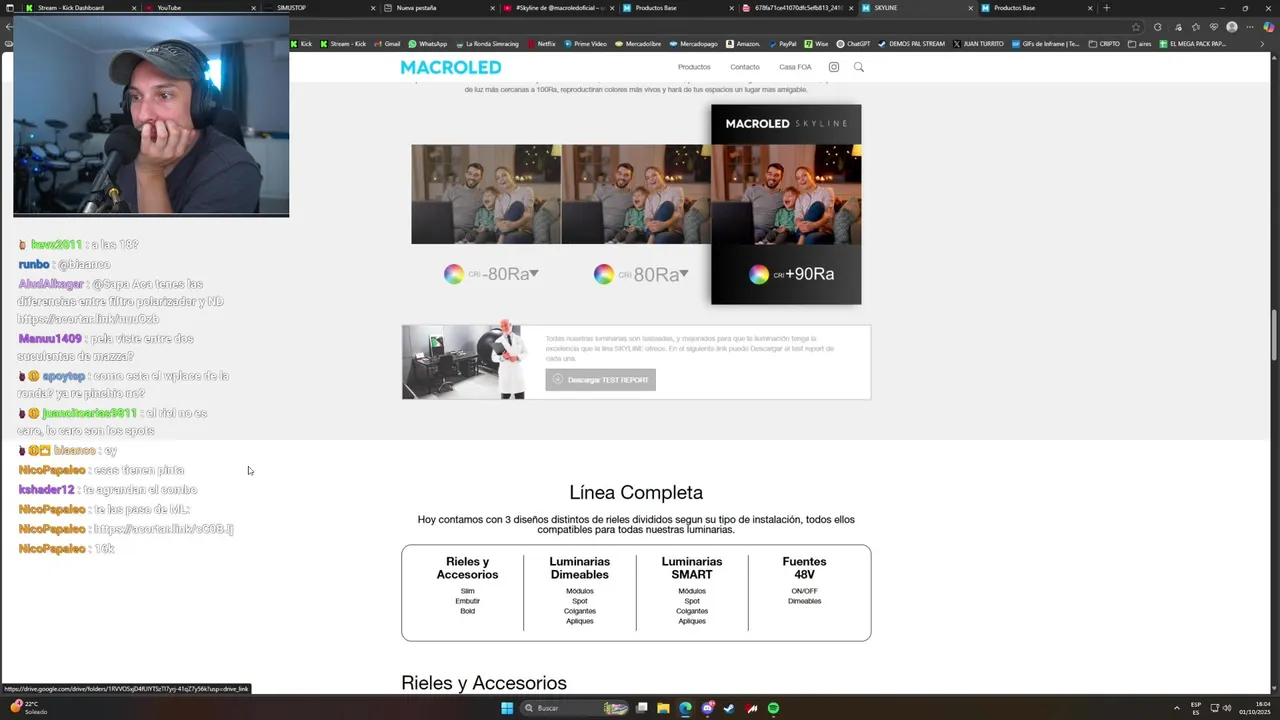The width and height of the screenshot is (1280, 720).
Task: Open the GIFs de Inframe bookmark
Action: (1046, 44)
